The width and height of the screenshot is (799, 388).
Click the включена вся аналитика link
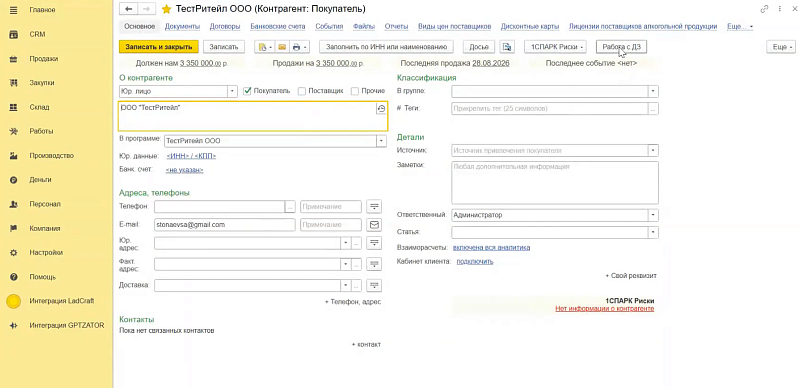(491, 248)
